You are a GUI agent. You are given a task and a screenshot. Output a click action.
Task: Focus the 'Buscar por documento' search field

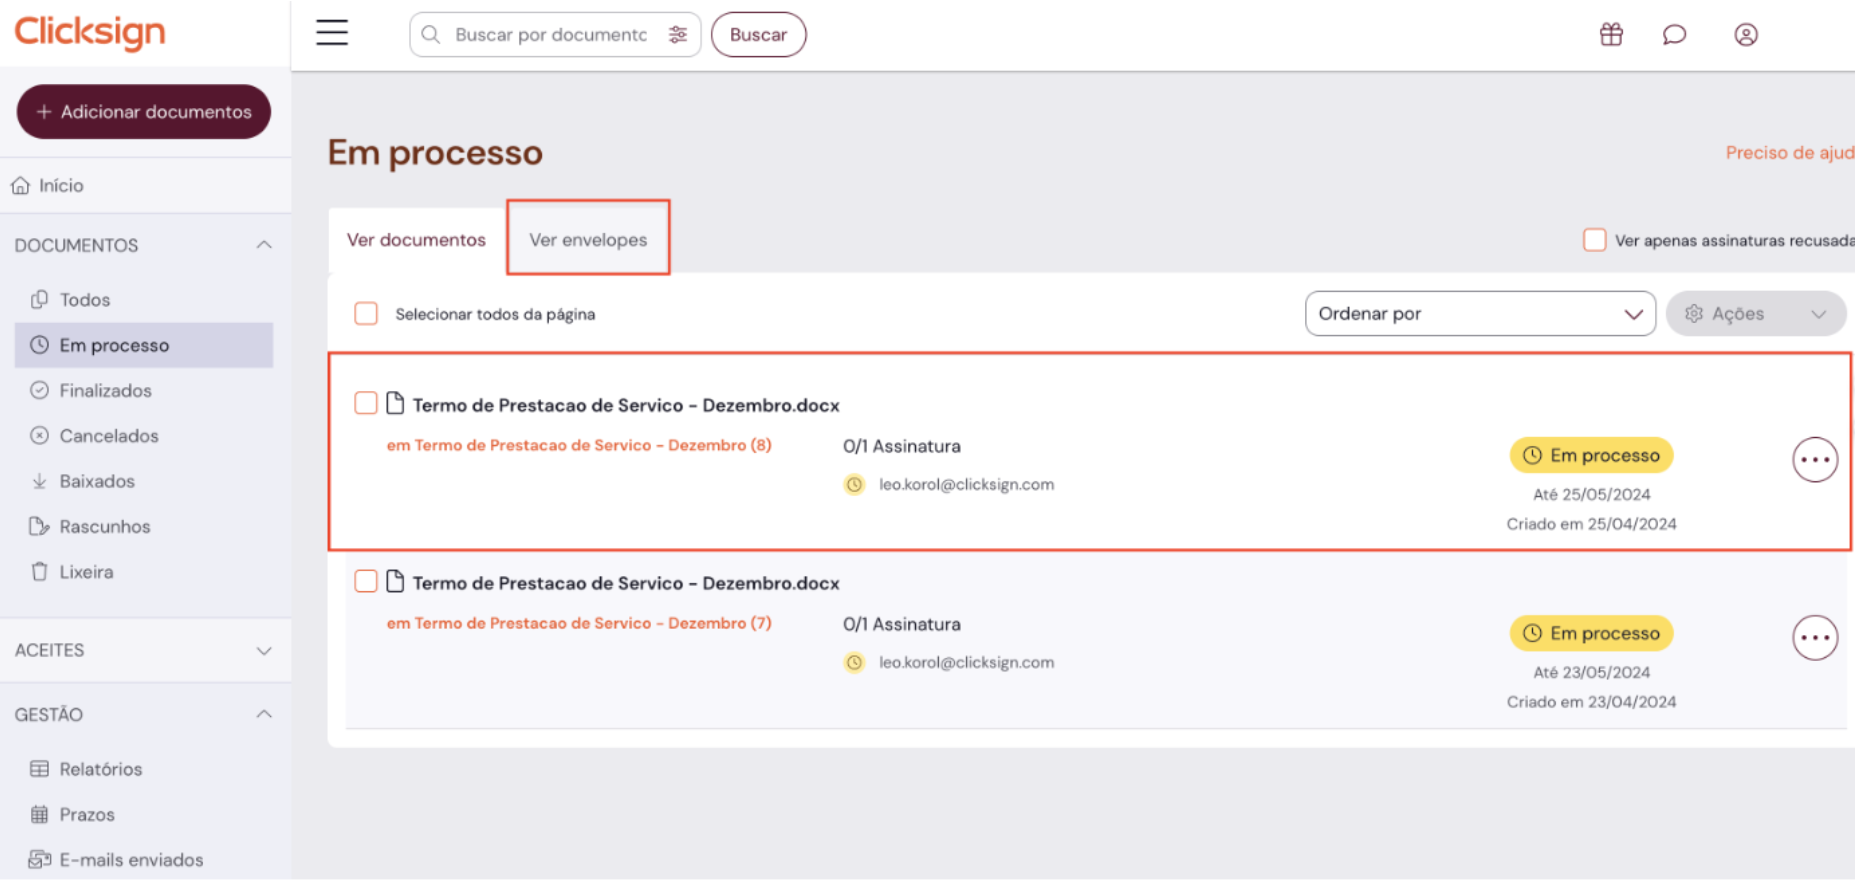pyautogui.click(x=550, y=35)
